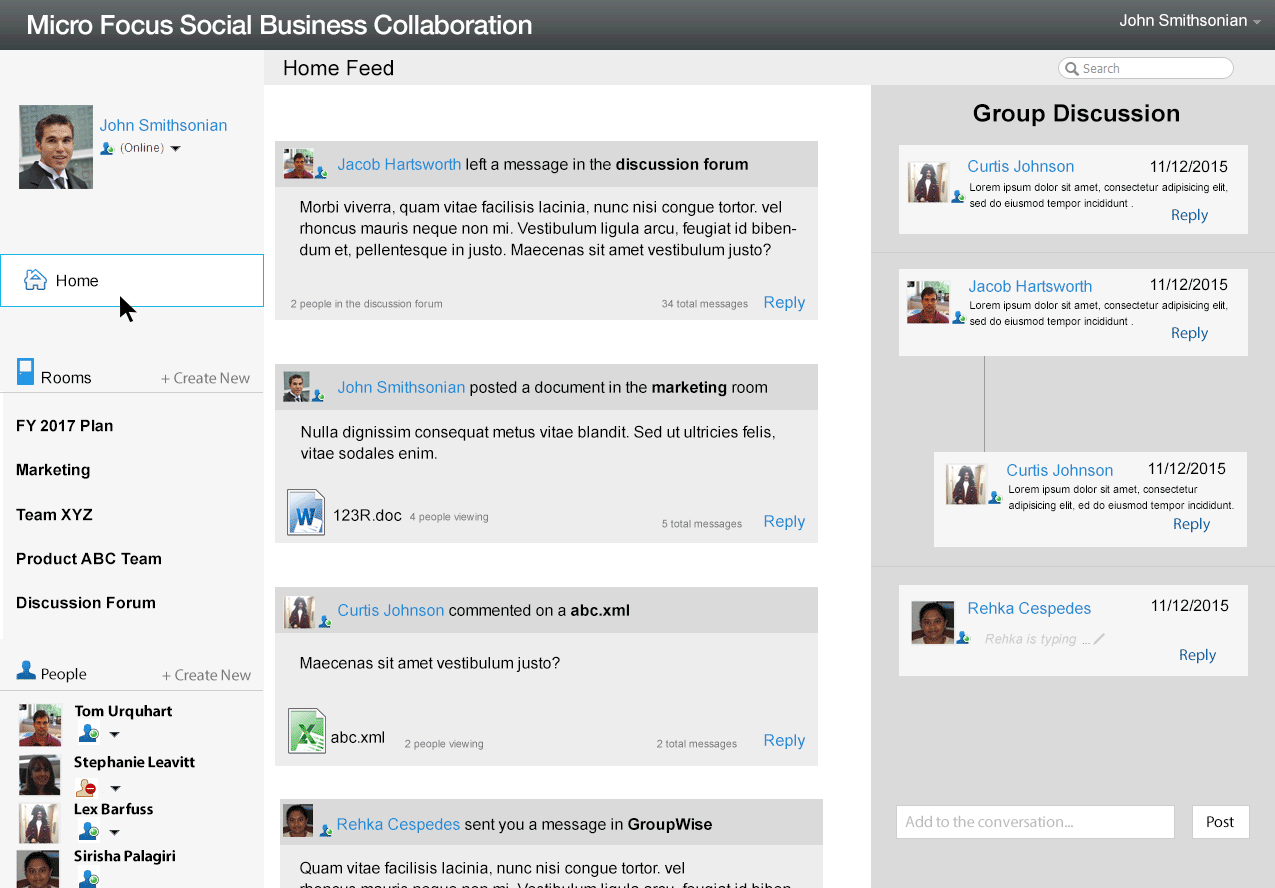This screenshot has width=1275, height=888.
Task: Click Lex Barfuss's photo in the People list
Action: (x=40, y=823)
